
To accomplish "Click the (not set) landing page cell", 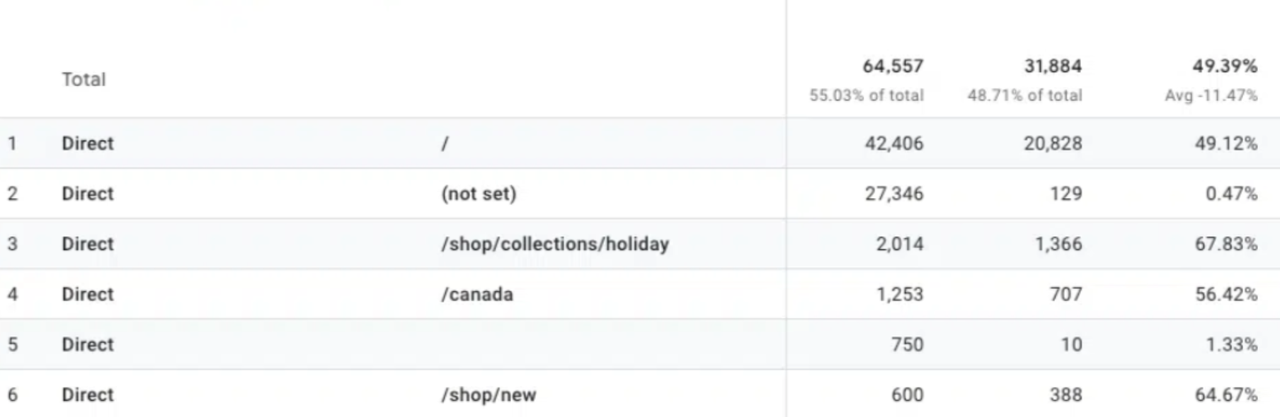I will (478, 194).
